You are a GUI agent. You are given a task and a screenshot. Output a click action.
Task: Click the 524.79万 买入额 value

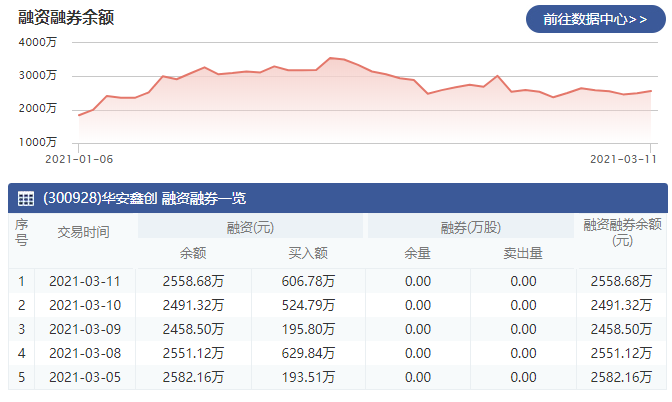pos(308,305)
